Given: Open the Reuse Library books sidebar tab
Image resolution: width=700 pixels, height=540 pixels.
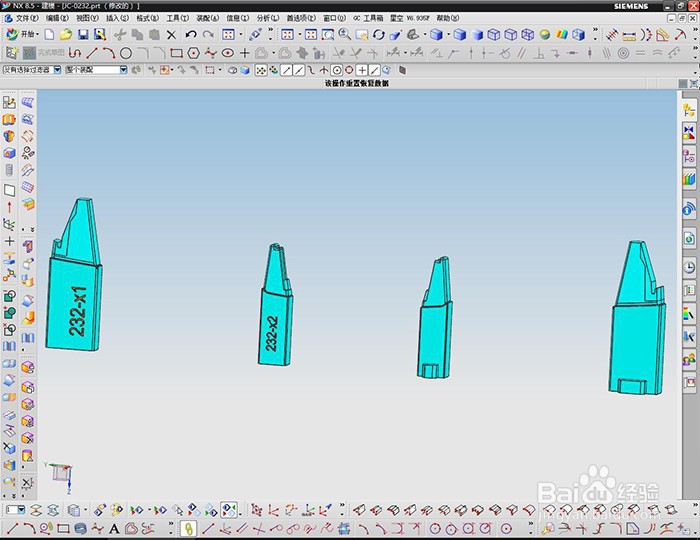Looking at the screenshot, I should pos(689,179).
